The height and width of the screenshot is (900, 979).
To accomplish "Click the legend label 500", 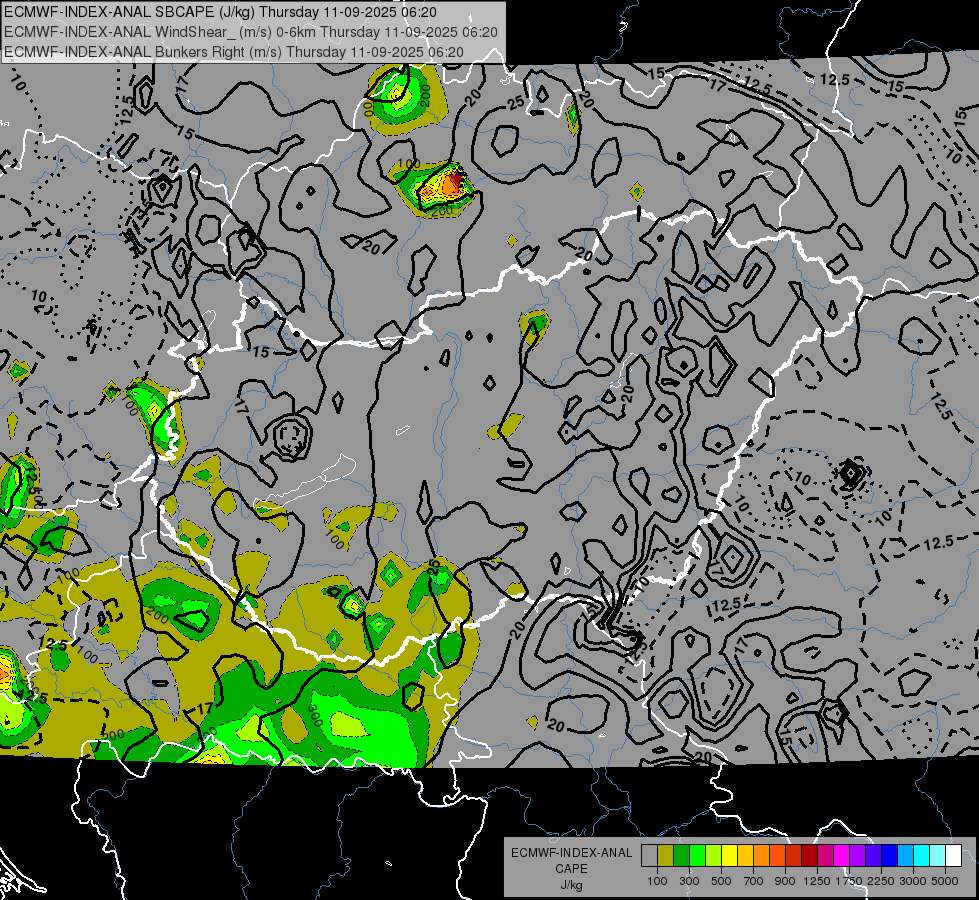I will [721, 881].
